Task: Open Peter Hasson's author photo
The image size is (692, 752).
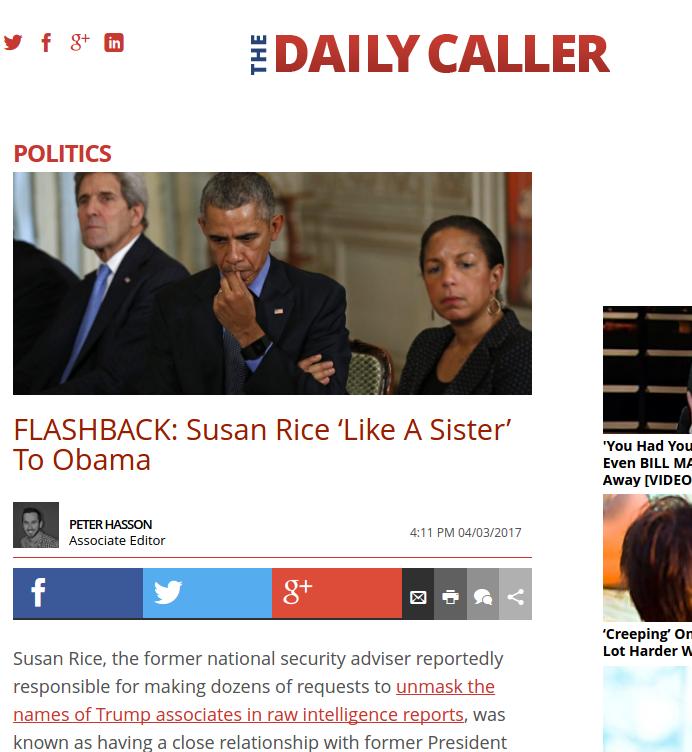Action: tap(36, 525)
